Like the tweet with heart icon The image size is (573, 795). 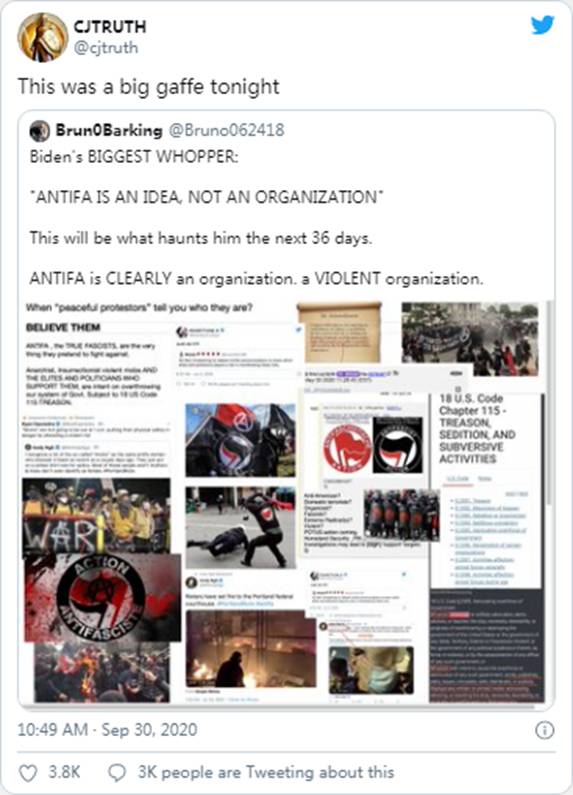point(28,773)
